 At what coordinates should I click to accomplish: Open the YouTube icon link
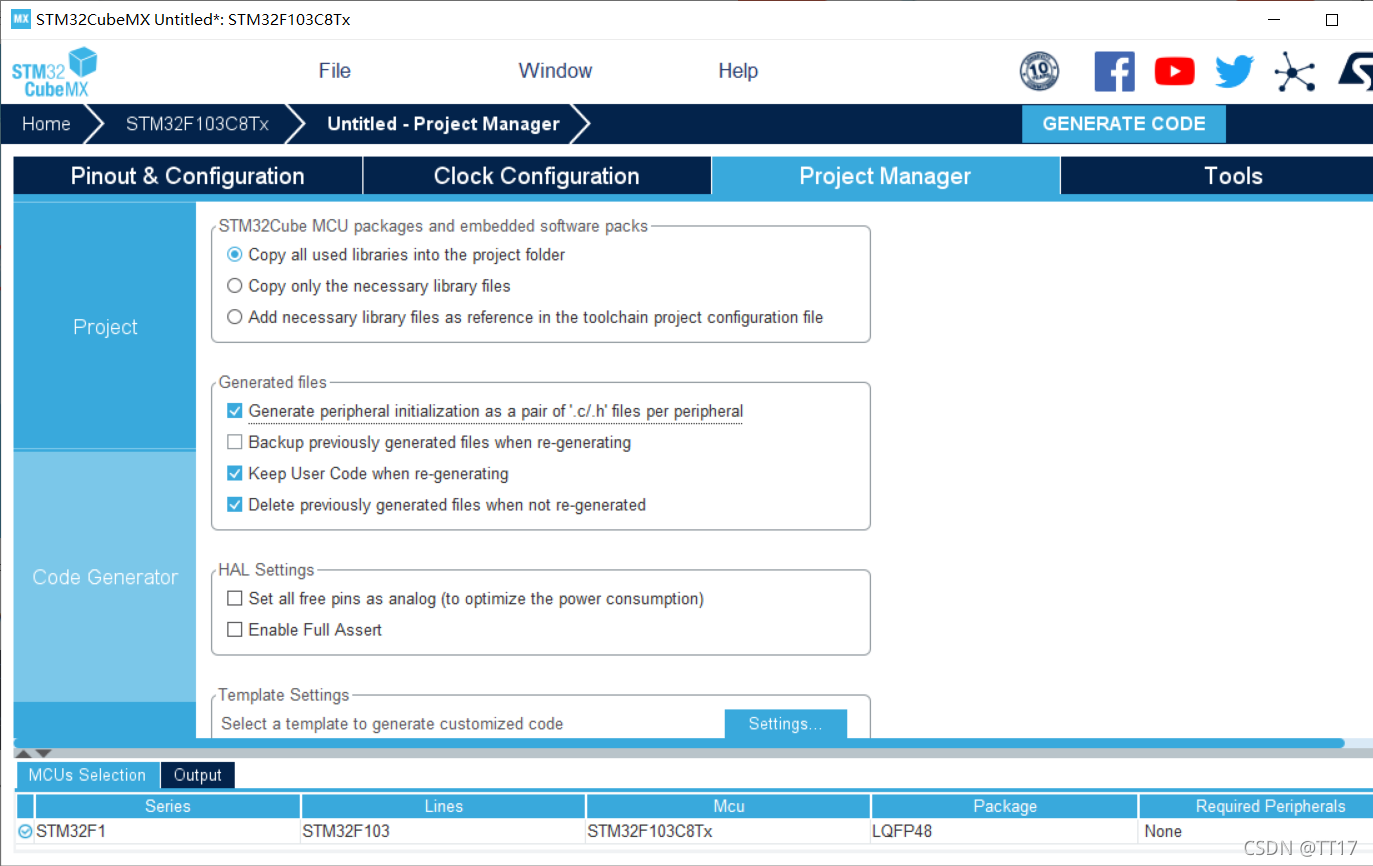(x=1174, y=71)
